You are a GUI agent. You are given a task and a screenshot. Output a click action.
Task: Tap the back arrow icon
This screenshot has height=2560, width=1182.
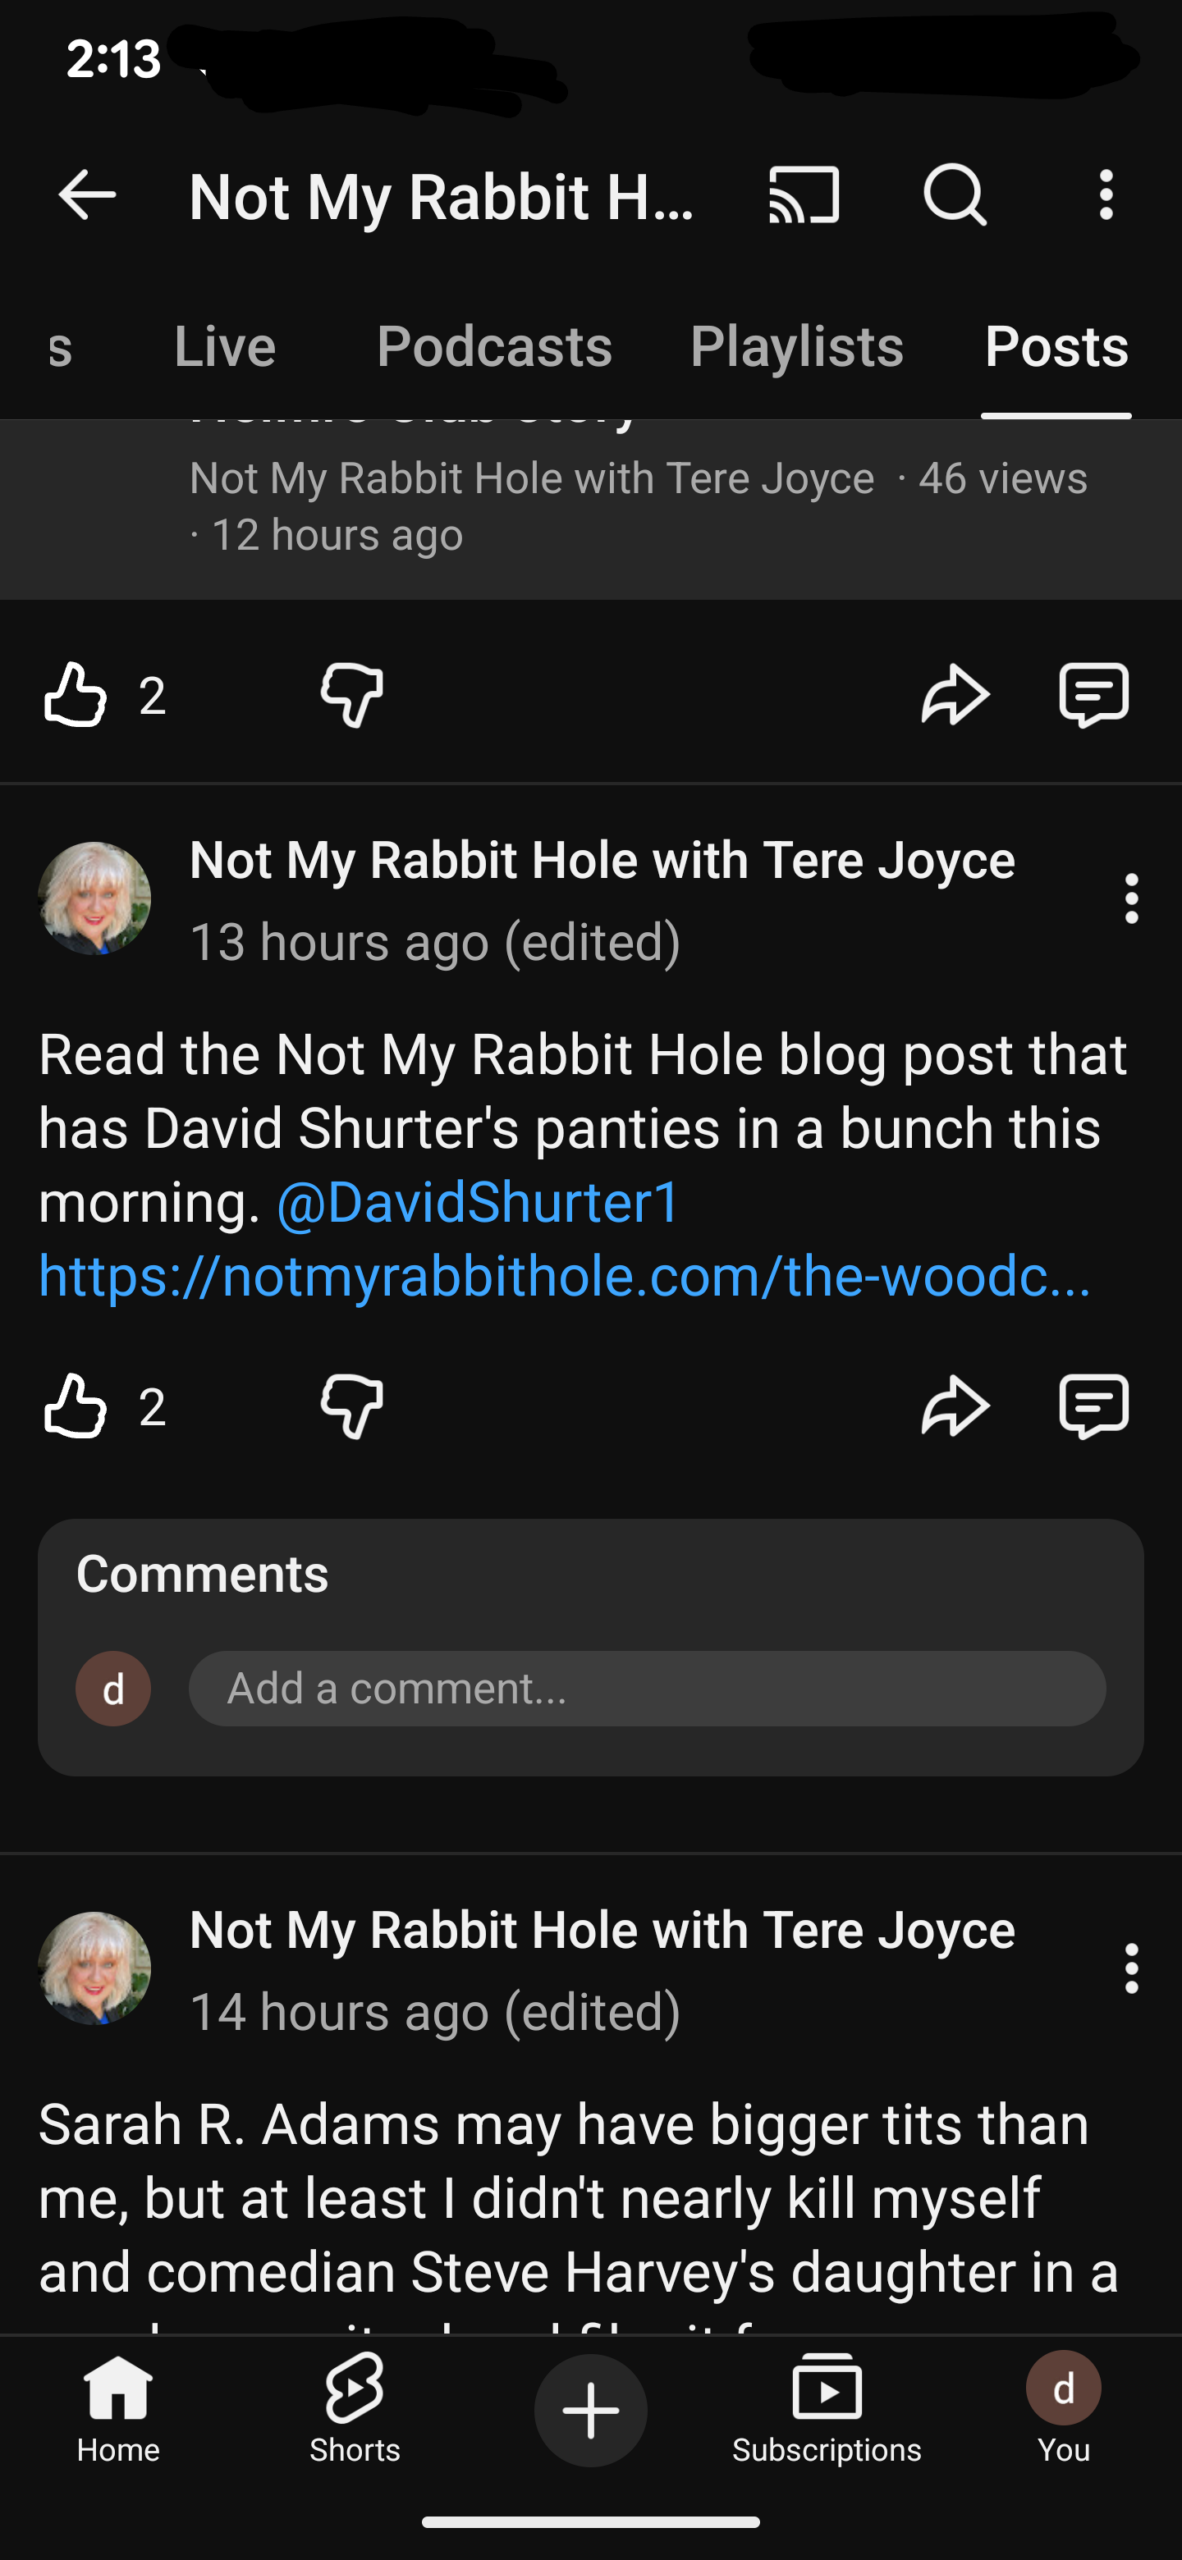click(x=87, y=195)
